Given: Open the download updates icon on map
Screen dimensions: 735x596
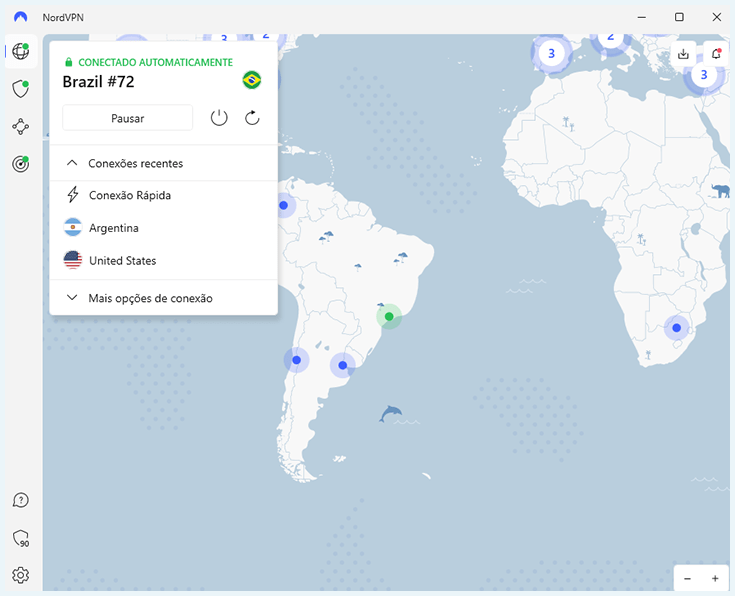Looking at the screenshot, I should [683, 54].
